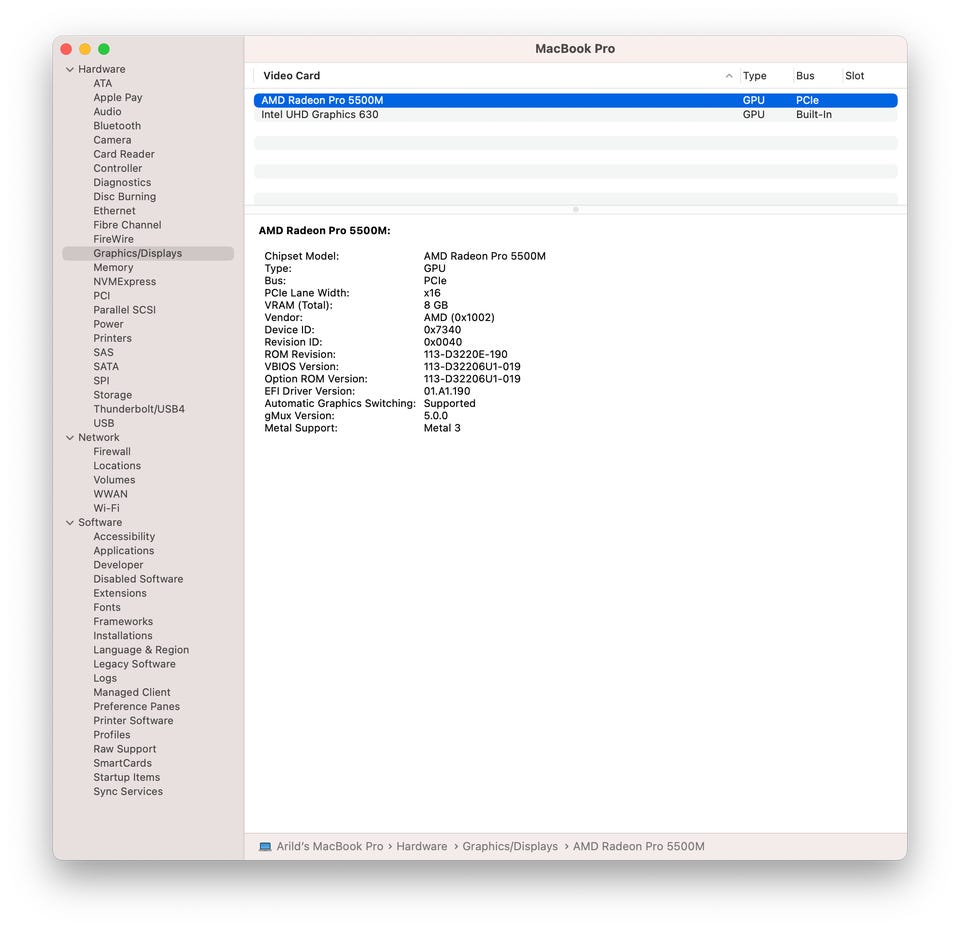The width and height of the screenshot is (960, 930).
Task: Open Startup Items in the sidebar
Action: tap(126, 777)
